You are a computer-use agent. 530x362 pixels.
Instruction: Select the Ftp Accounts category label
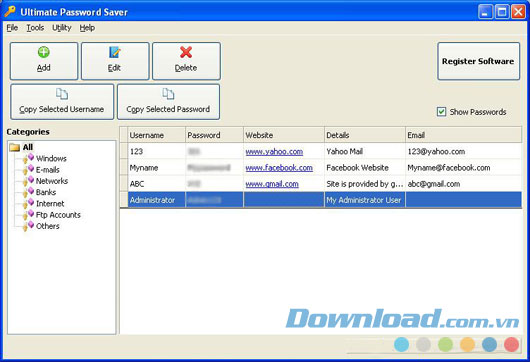click(58, 215)
